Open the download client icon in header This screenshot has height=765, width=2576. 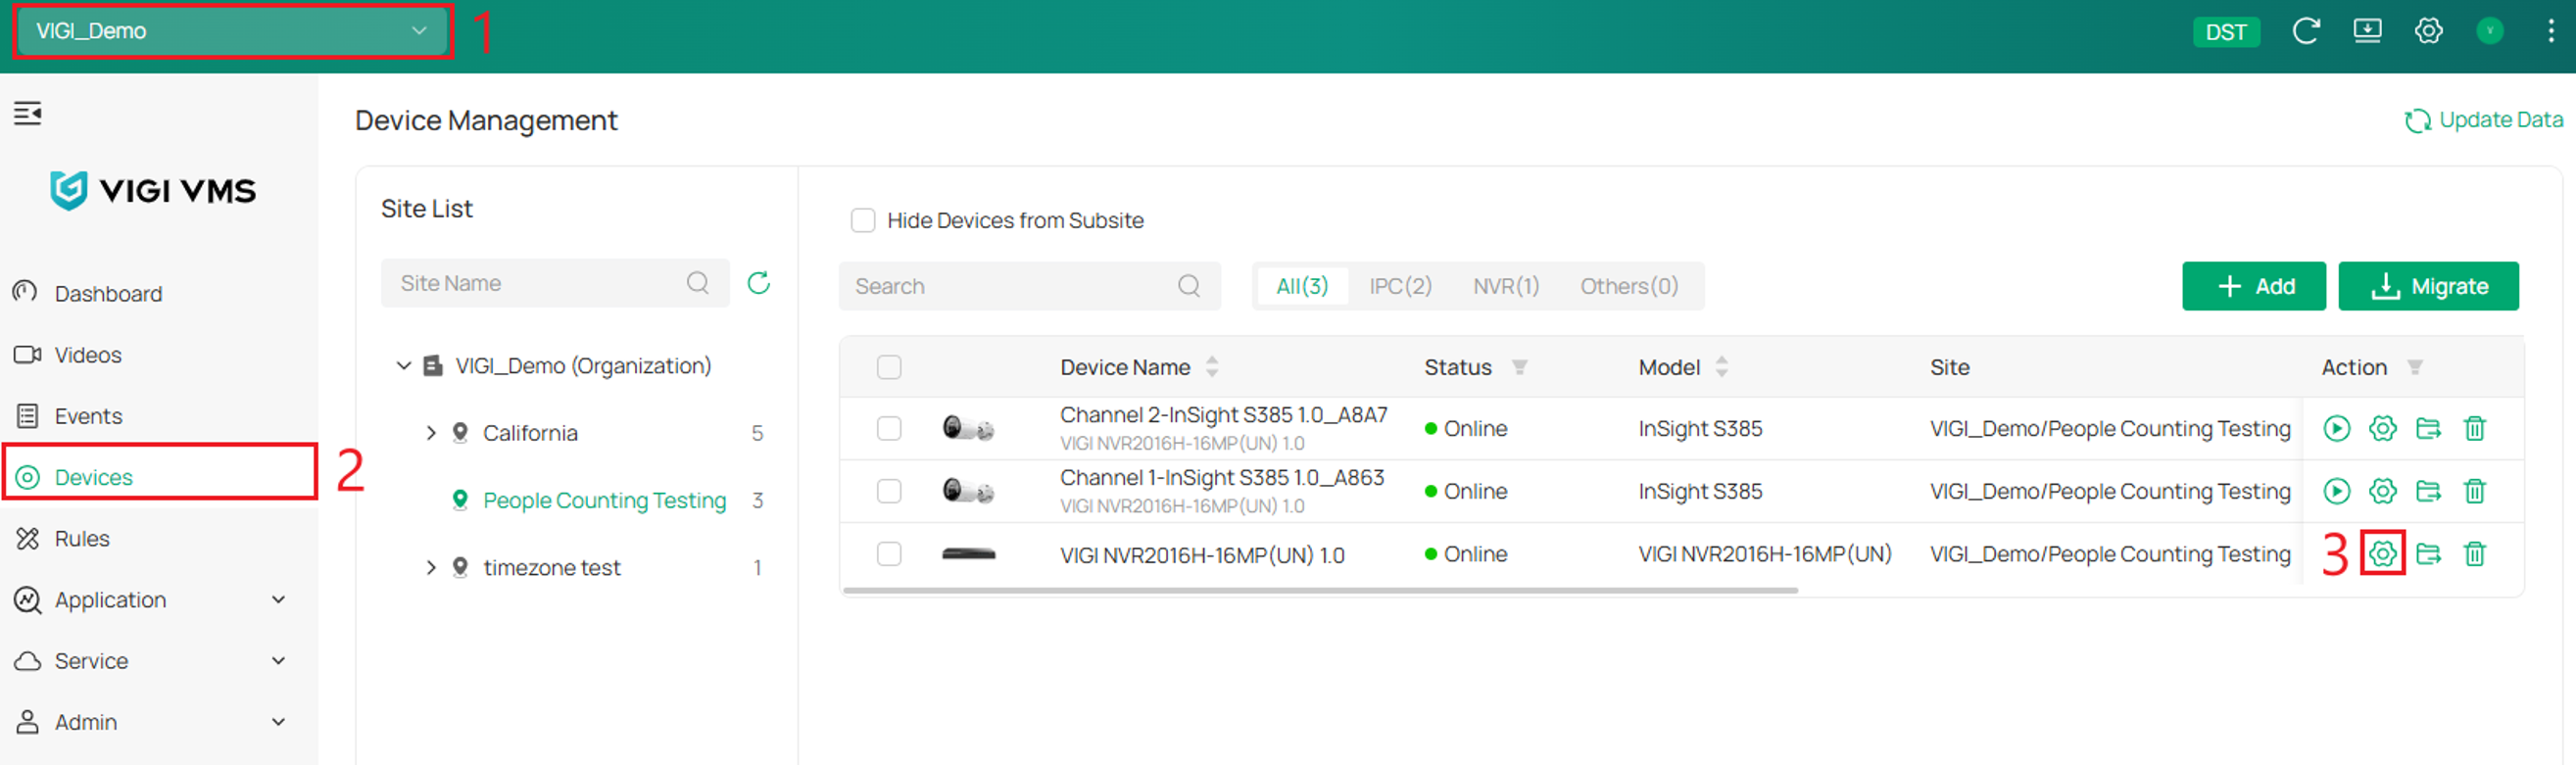coord(2367,31)
